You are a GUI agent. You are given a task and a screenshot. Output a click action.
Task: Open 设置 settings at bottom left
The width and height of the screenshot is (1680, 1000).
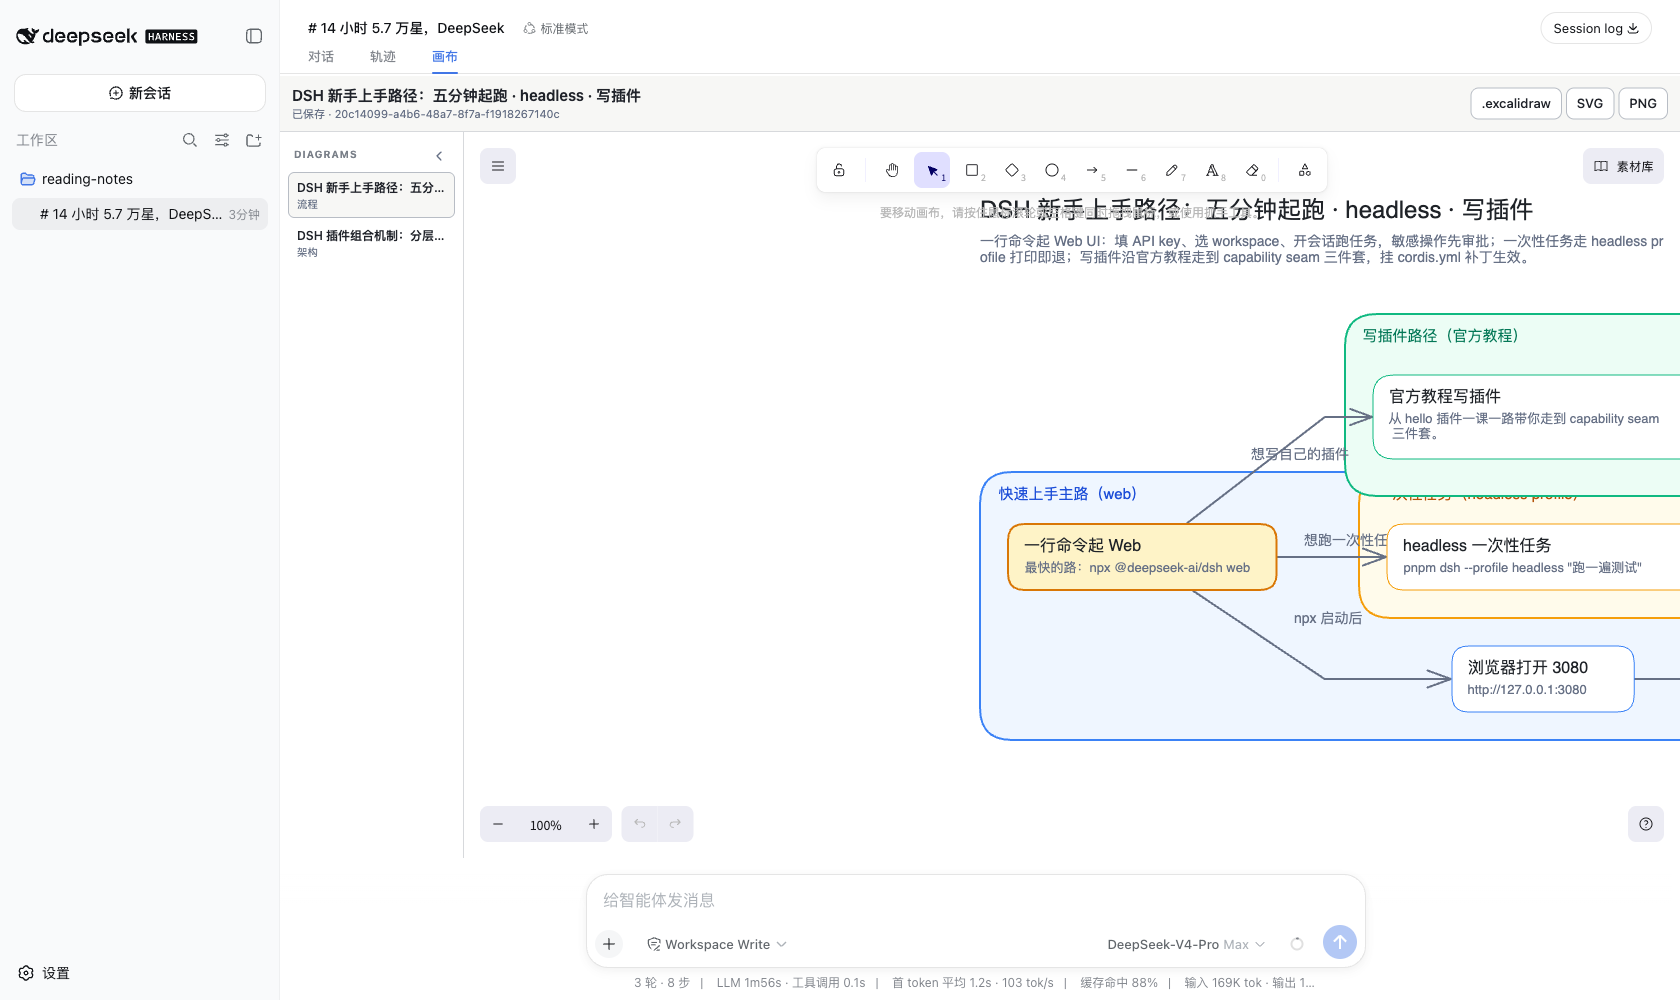point(45,973)
